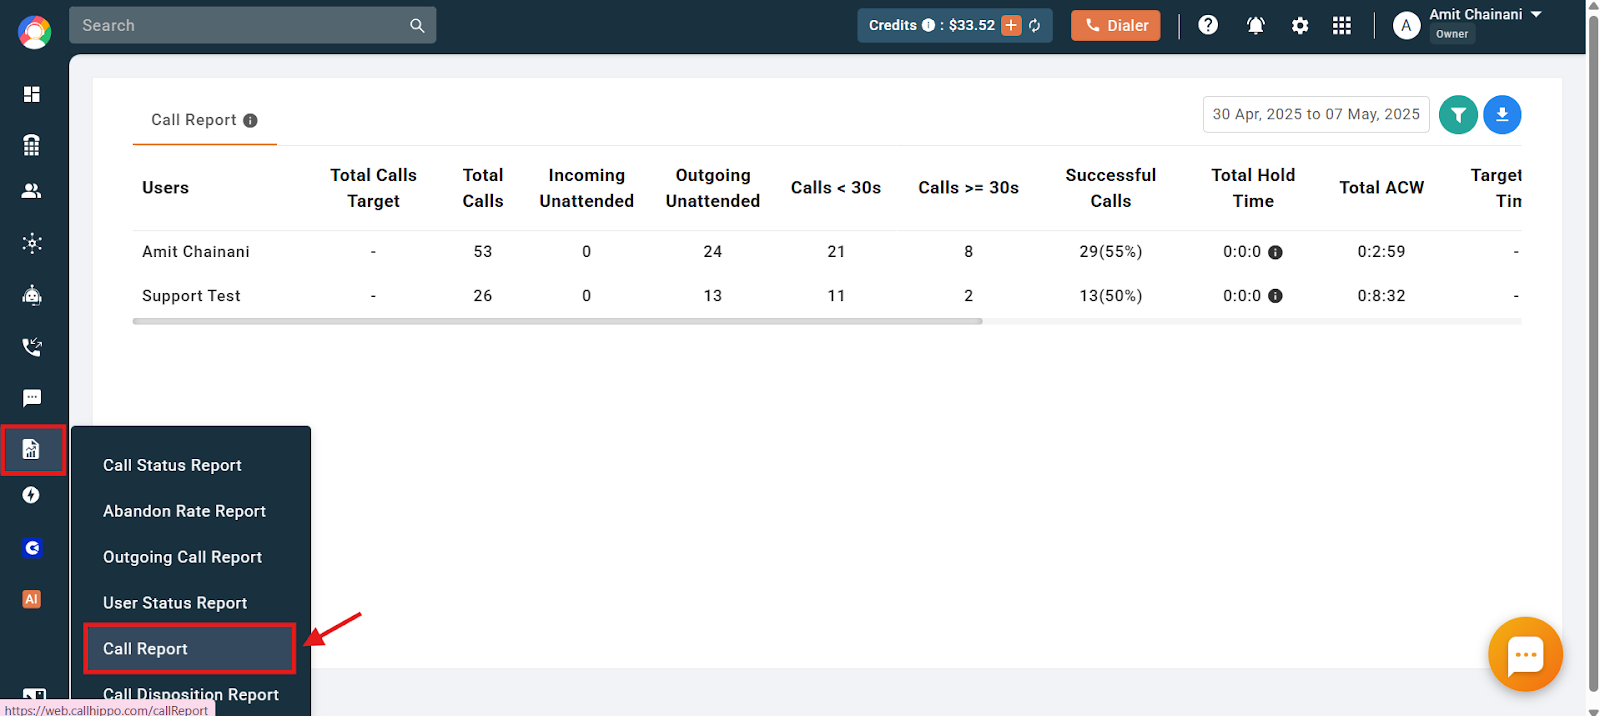1600x716 pixels.
Task: Open the numbers keypad phone icon in sidebar
Action: click(x=32, y=145)
